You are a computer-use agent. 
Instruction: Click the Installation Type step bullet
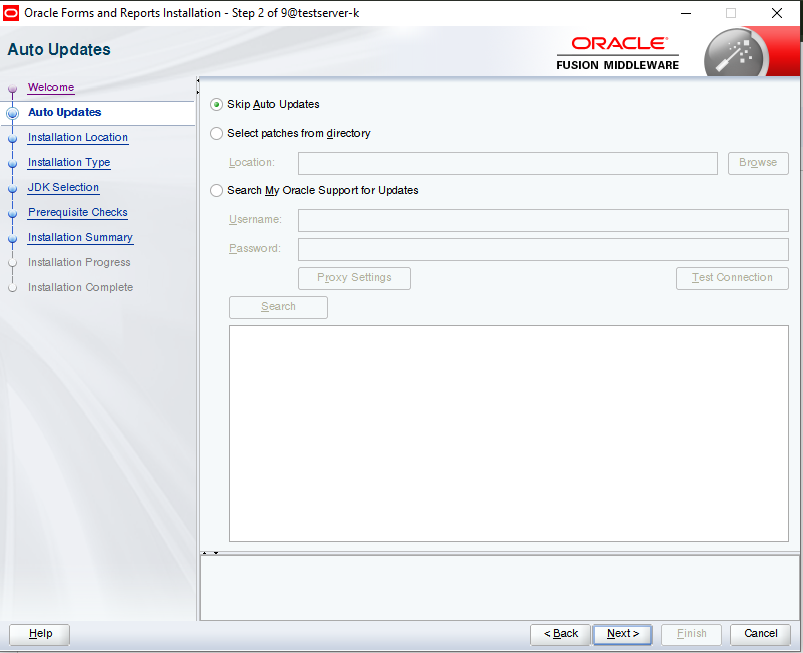click(x=13, y=163)
